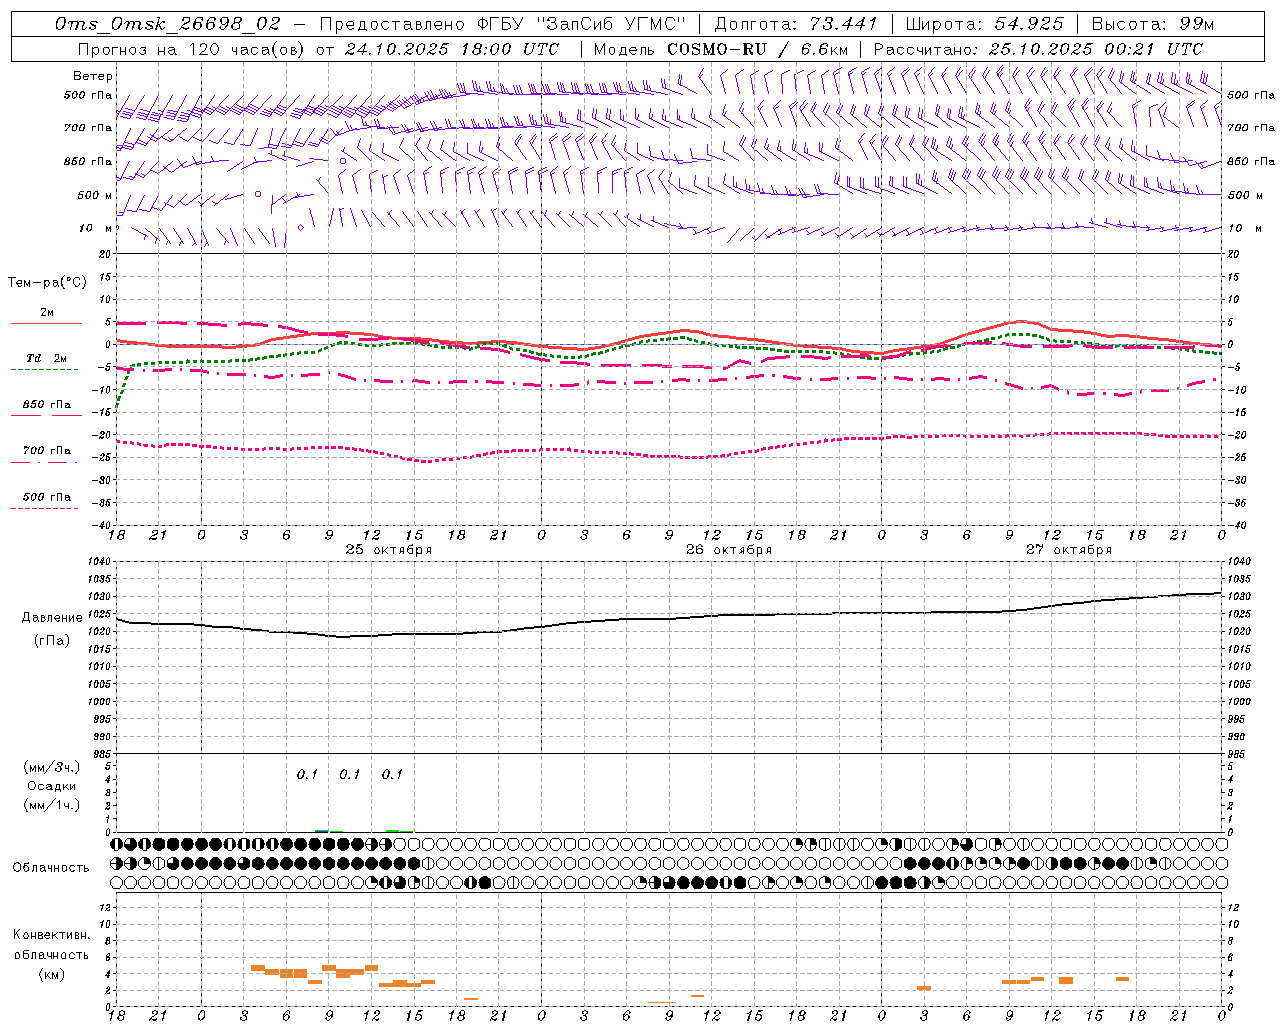Viewport: 1280px width, 1024px height.
Task: Click the solid red 2м legend line
Action: 46,323
